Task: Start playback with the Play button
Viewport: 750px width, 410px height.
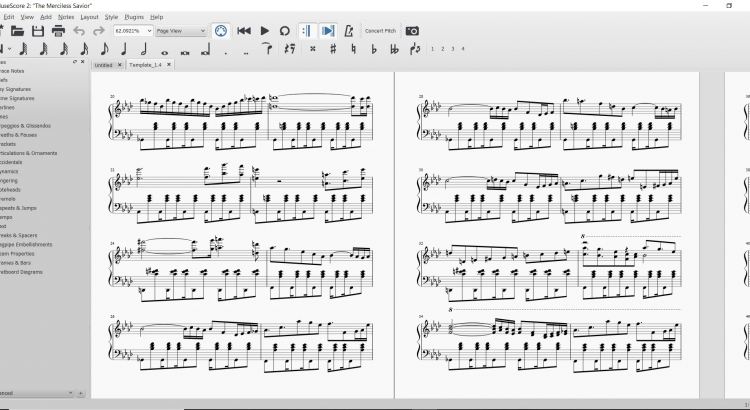Action: (x=265, y=31)
